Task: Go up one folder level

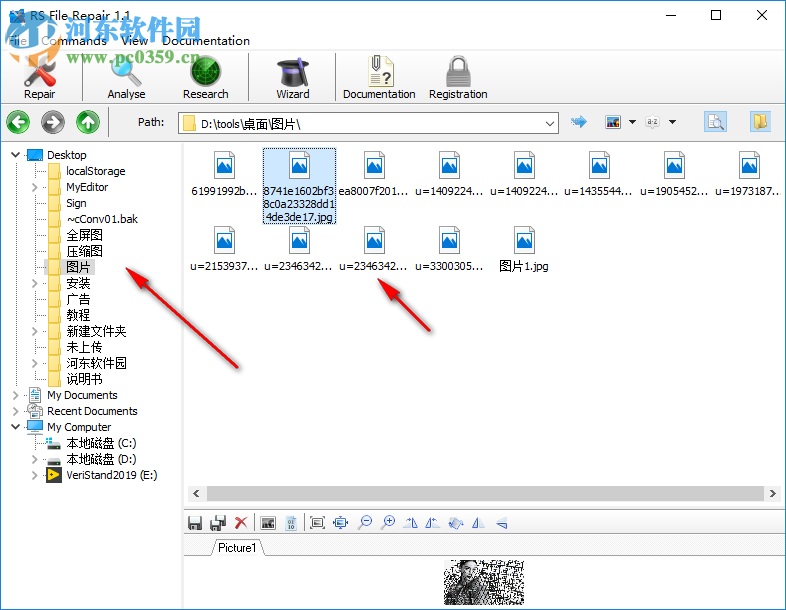Action: coord(88,122)
